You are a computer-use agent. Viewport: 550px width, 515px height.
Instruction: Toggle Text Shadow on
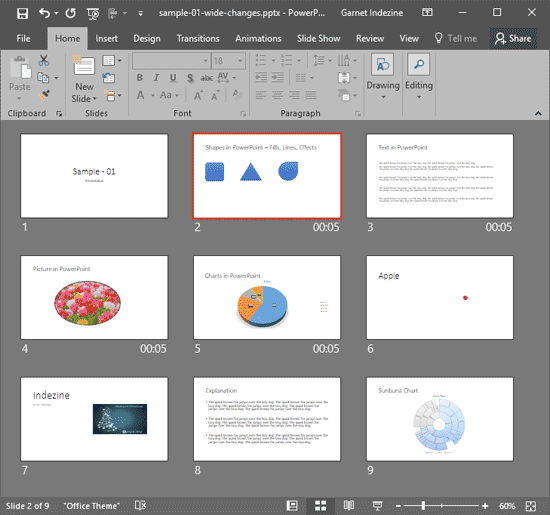(190, 78)
